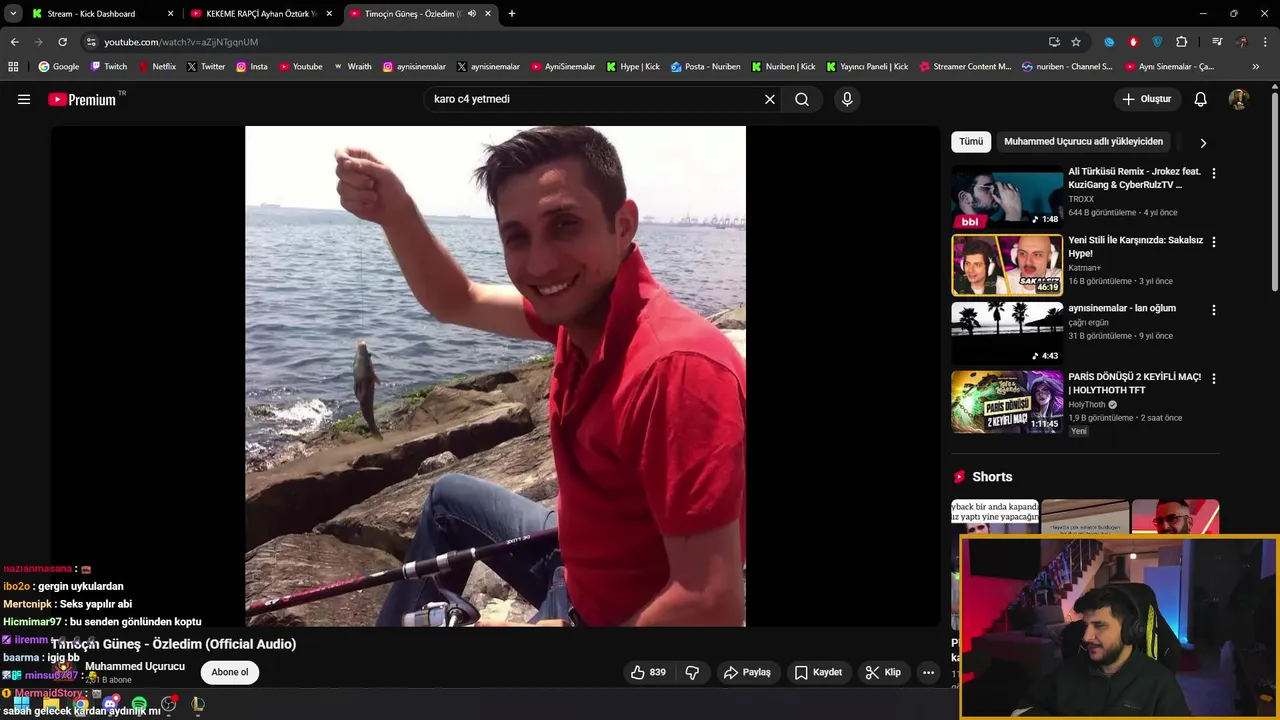This screenshot has height=720, width=1280.
Task: Show more bookmarks with the chevron
Action: click(1256, 67)
